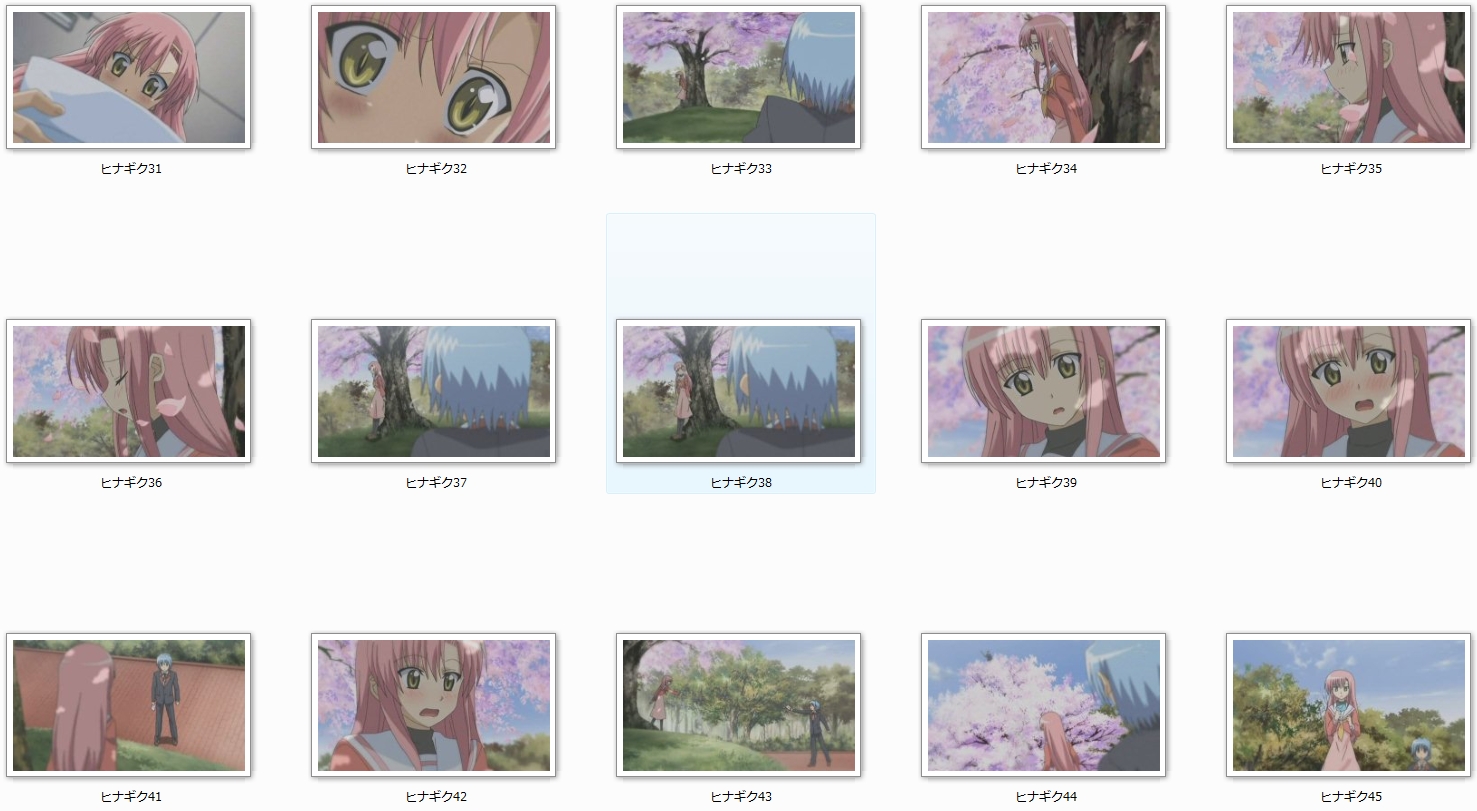Click the file name label ヒナギク45
This screenshot has height=811, width=1477.
click(x=1351, y=797)
